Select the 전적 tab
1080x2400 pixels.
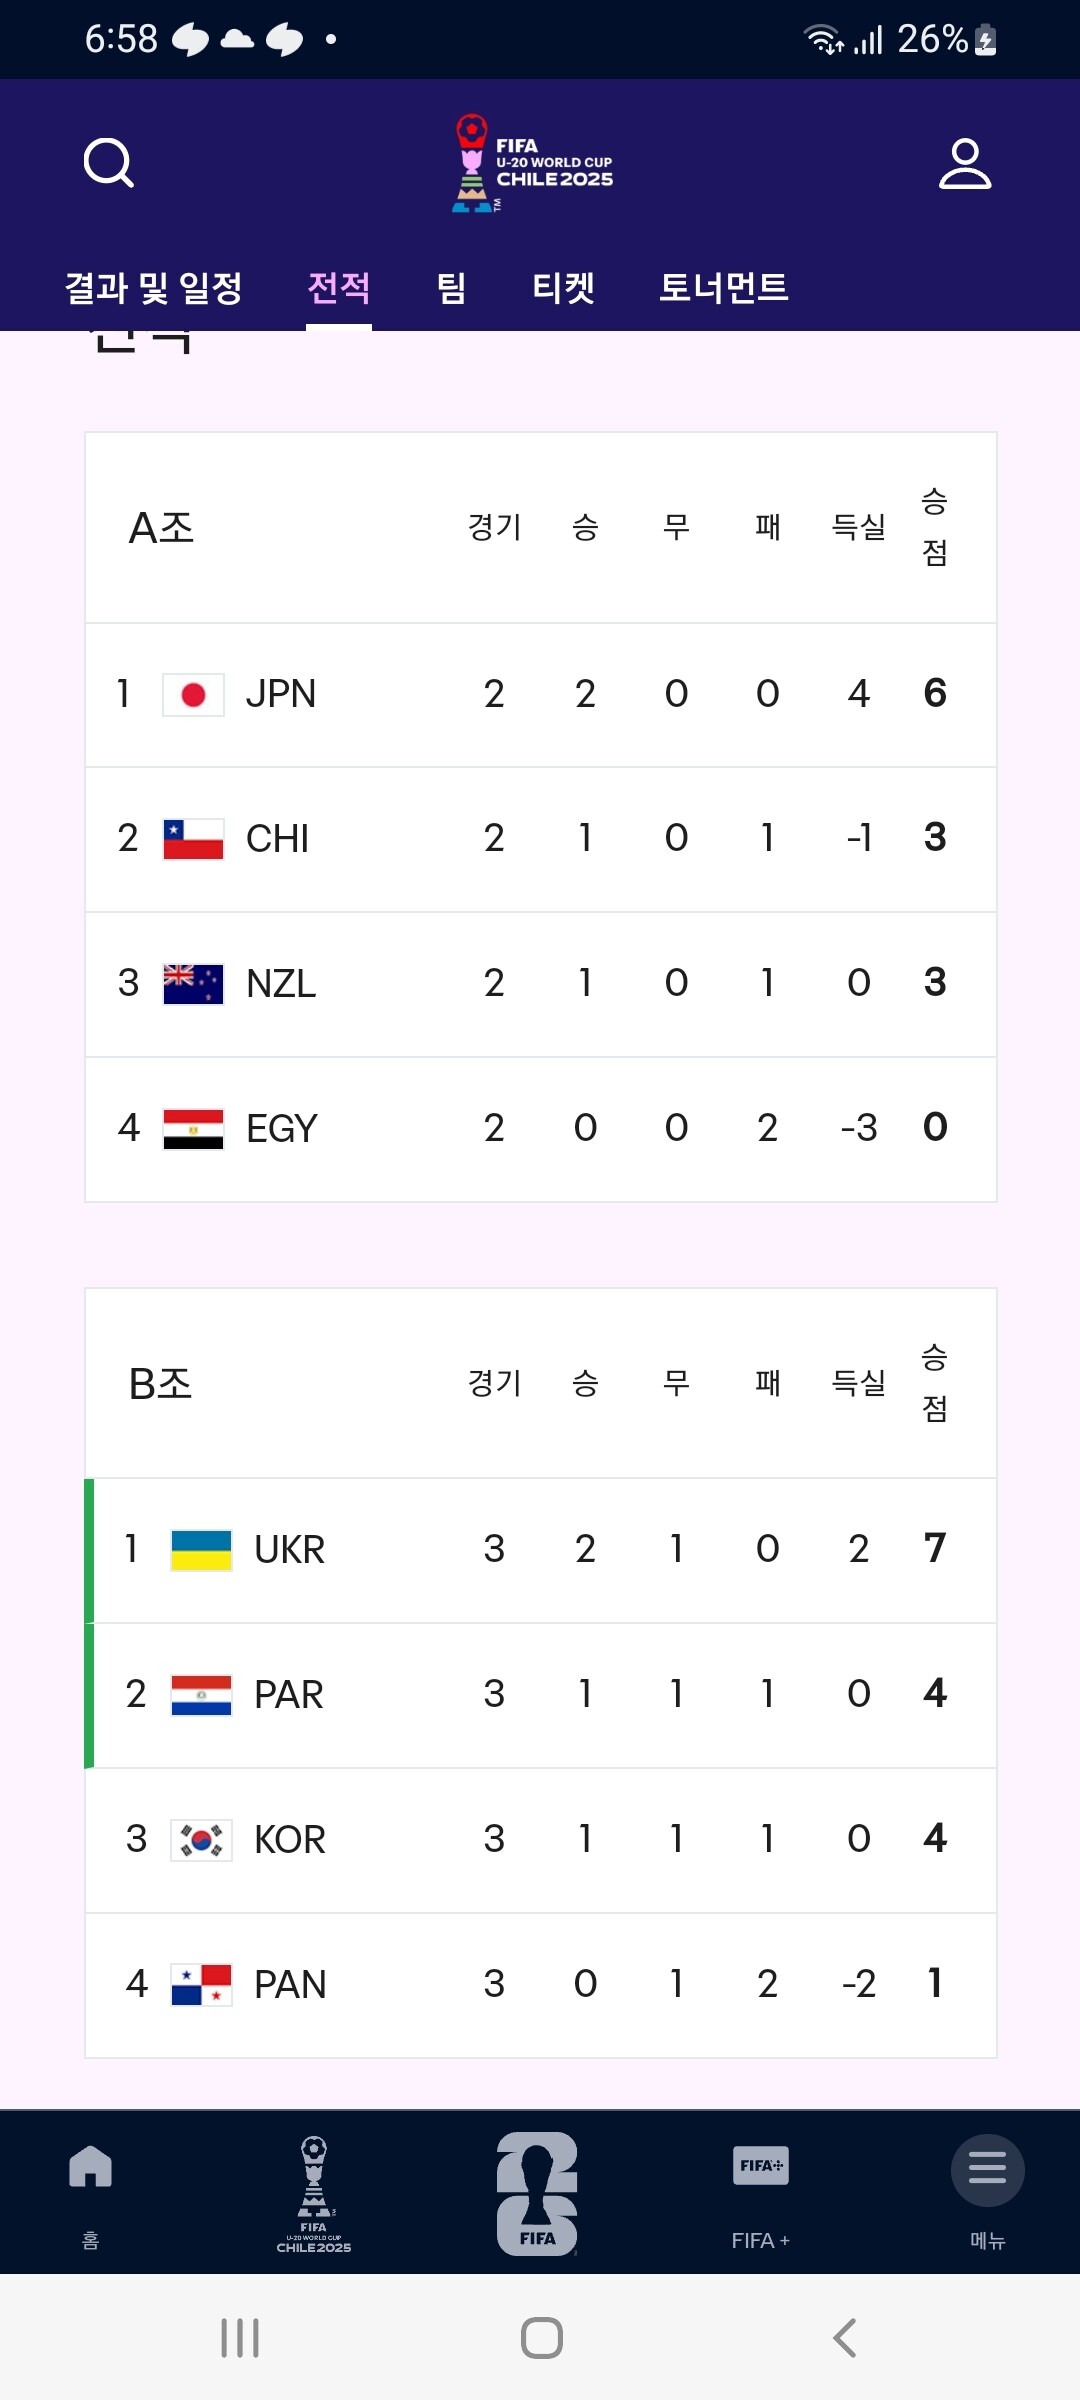tap(339, 288)
